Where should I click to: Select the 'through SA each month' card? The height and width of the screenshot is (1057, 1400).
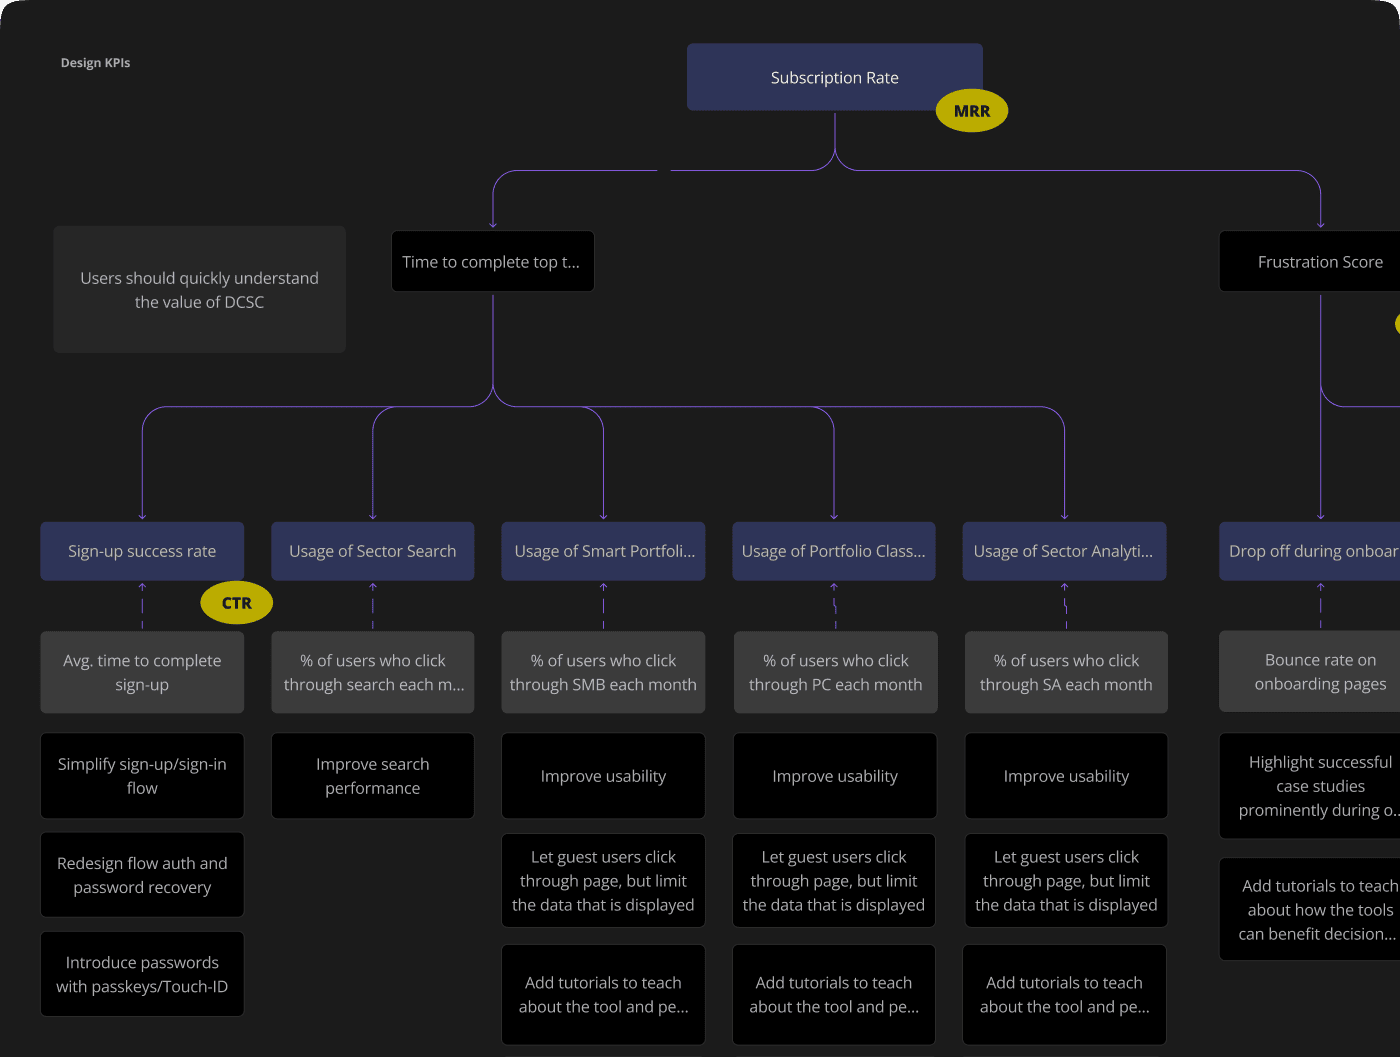point(1066,672)
